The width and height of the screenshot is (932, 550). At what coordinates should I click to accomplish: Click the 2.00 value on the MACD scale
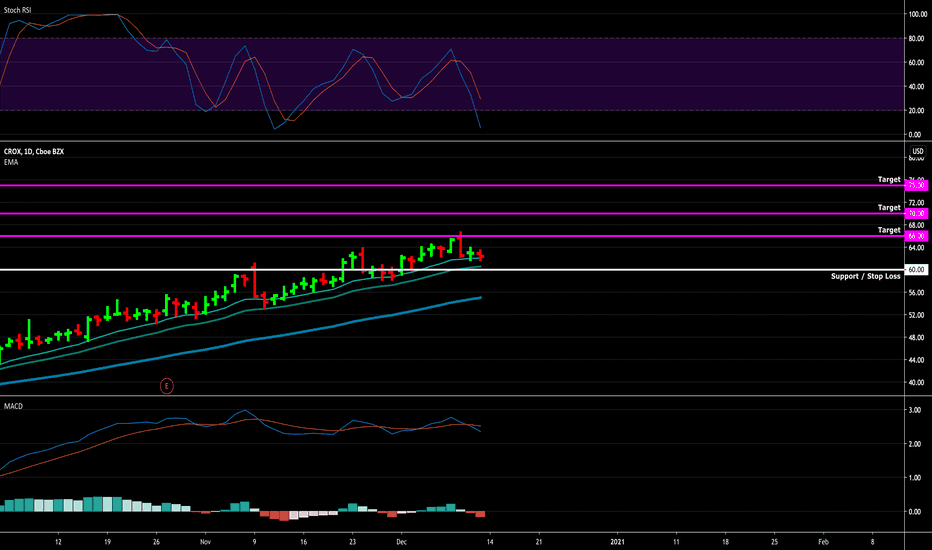(x=915, y=444)
